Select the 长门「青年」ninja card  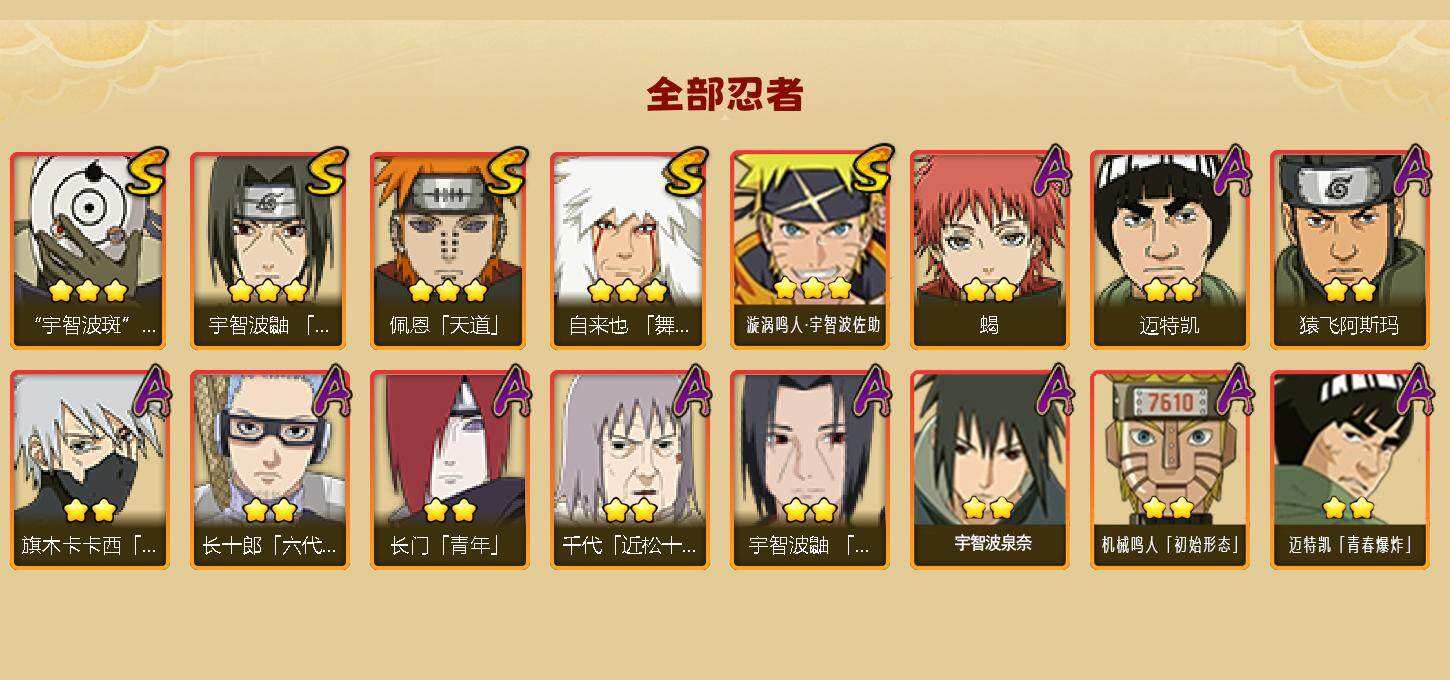point(449,470)
